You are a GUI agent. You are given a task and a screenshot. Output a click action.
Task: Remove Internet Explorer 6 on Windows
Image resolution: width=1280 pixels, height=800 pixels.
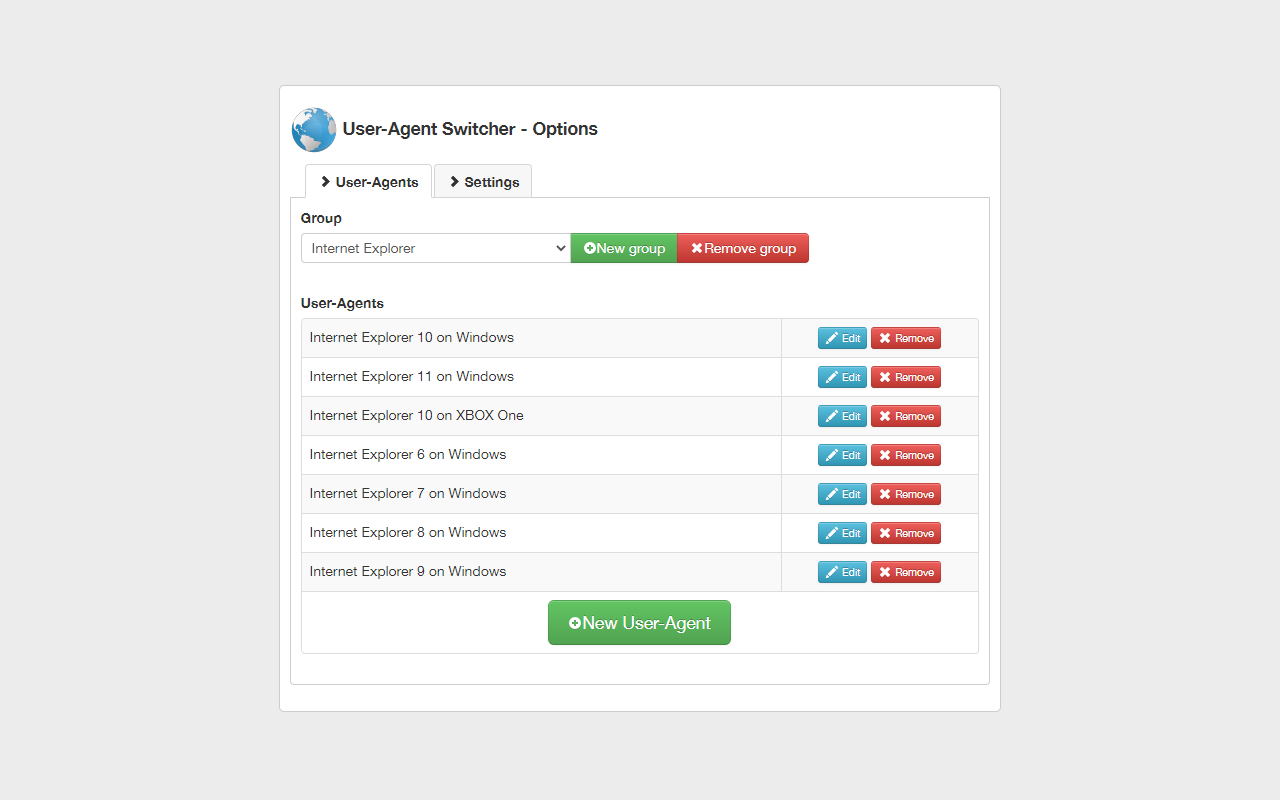tap(906, 455)
